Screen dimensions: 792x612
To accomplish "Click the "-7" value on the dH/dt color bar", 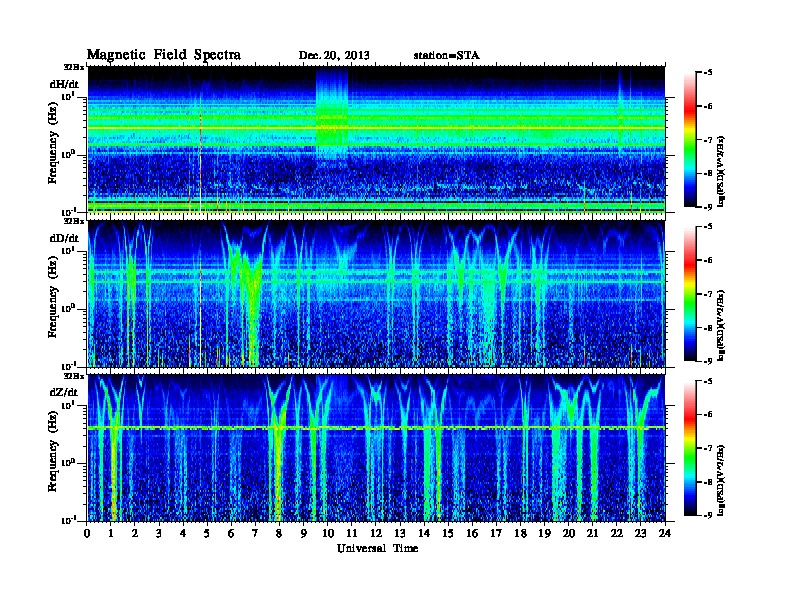I will [x=707, y=139].
